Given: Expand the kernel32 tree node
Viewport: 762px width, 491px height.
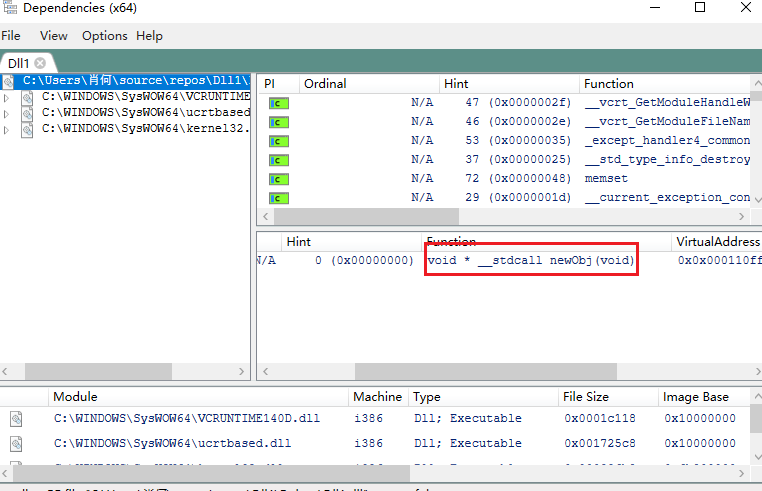Looking at the screenshot, I should 8,129.
